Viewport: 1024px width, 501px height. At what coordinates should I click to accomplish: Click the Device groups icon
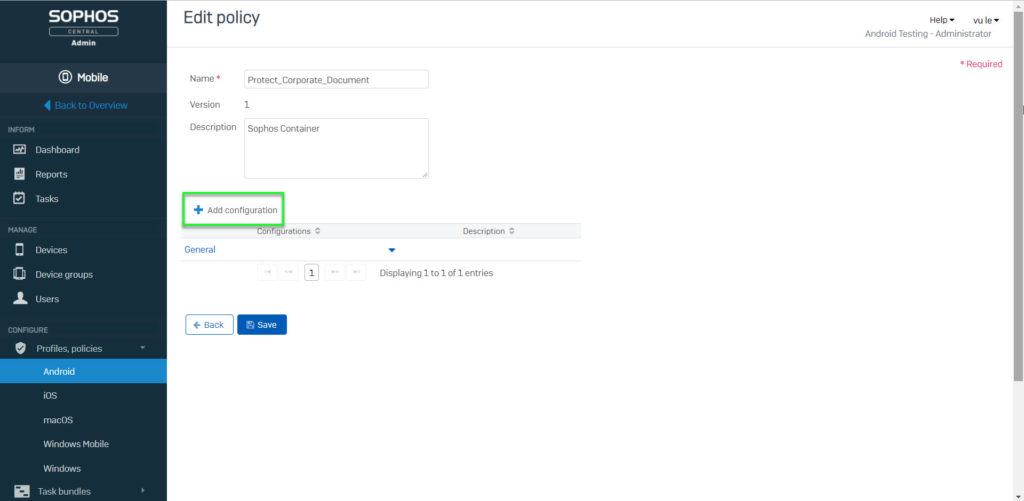click(20, 274)
